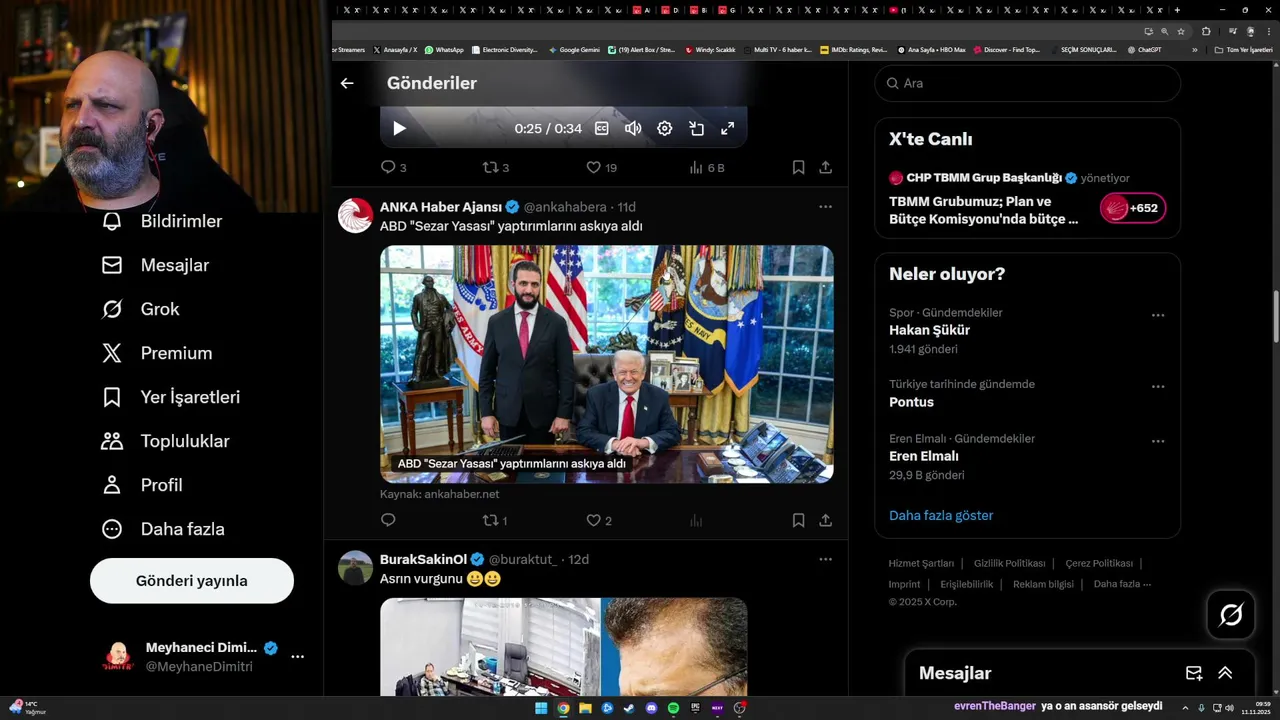Viewport: 1280px width, 720px height.
Task: Open the options menu for the Eren Elmalı trend
Action: tap(1158, 441)
